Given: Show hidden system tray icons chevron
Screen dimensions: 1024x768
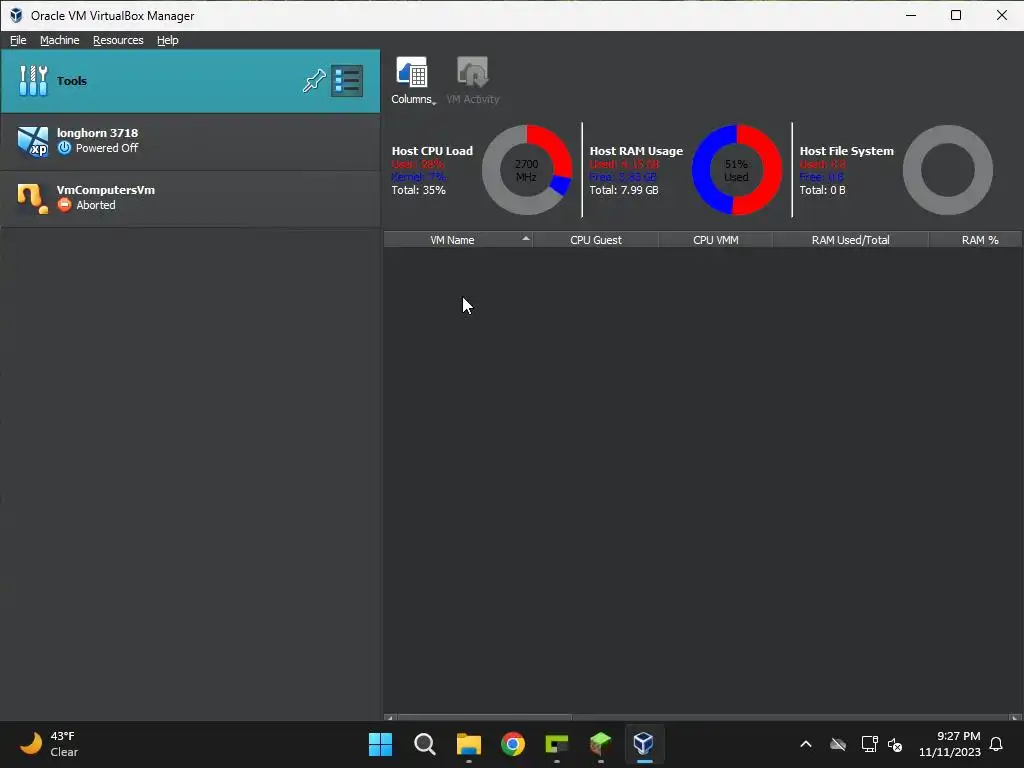Looking at the screenshot, I should pos(806,744).
